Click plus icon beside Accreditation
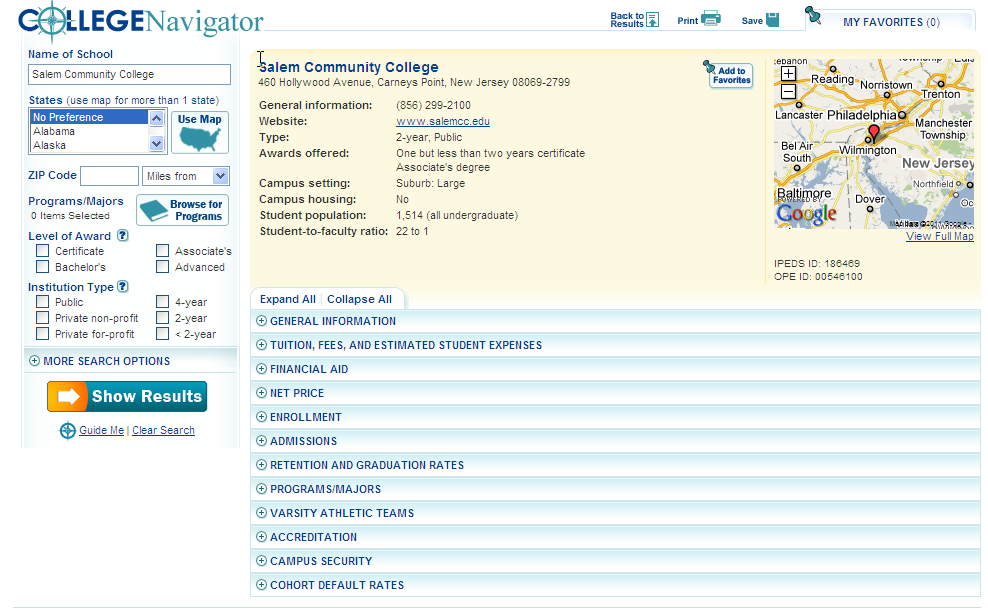 click(x=261, y=536)
